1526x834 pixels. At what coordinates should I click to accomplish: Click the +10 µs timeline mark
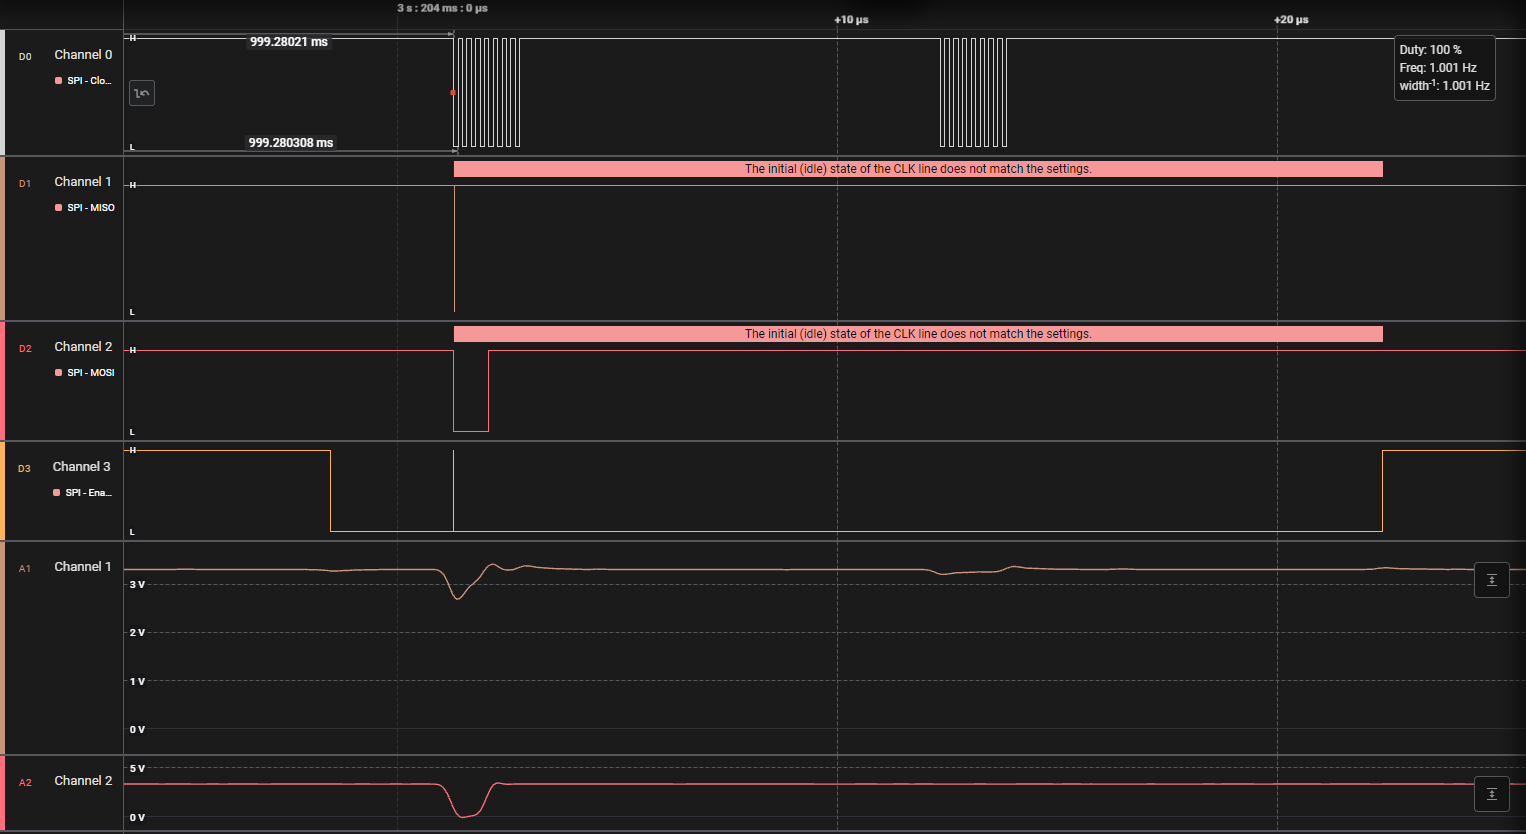click(x=851, y=19)
